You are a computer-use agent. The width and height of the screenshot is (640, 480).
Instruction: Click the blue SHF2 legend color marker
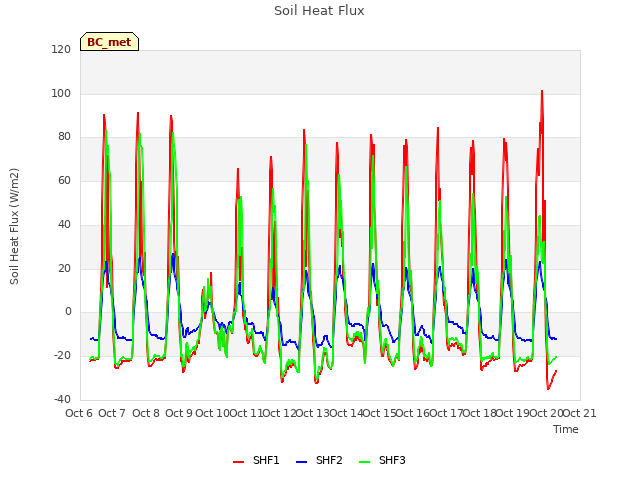tap(301, 462)
